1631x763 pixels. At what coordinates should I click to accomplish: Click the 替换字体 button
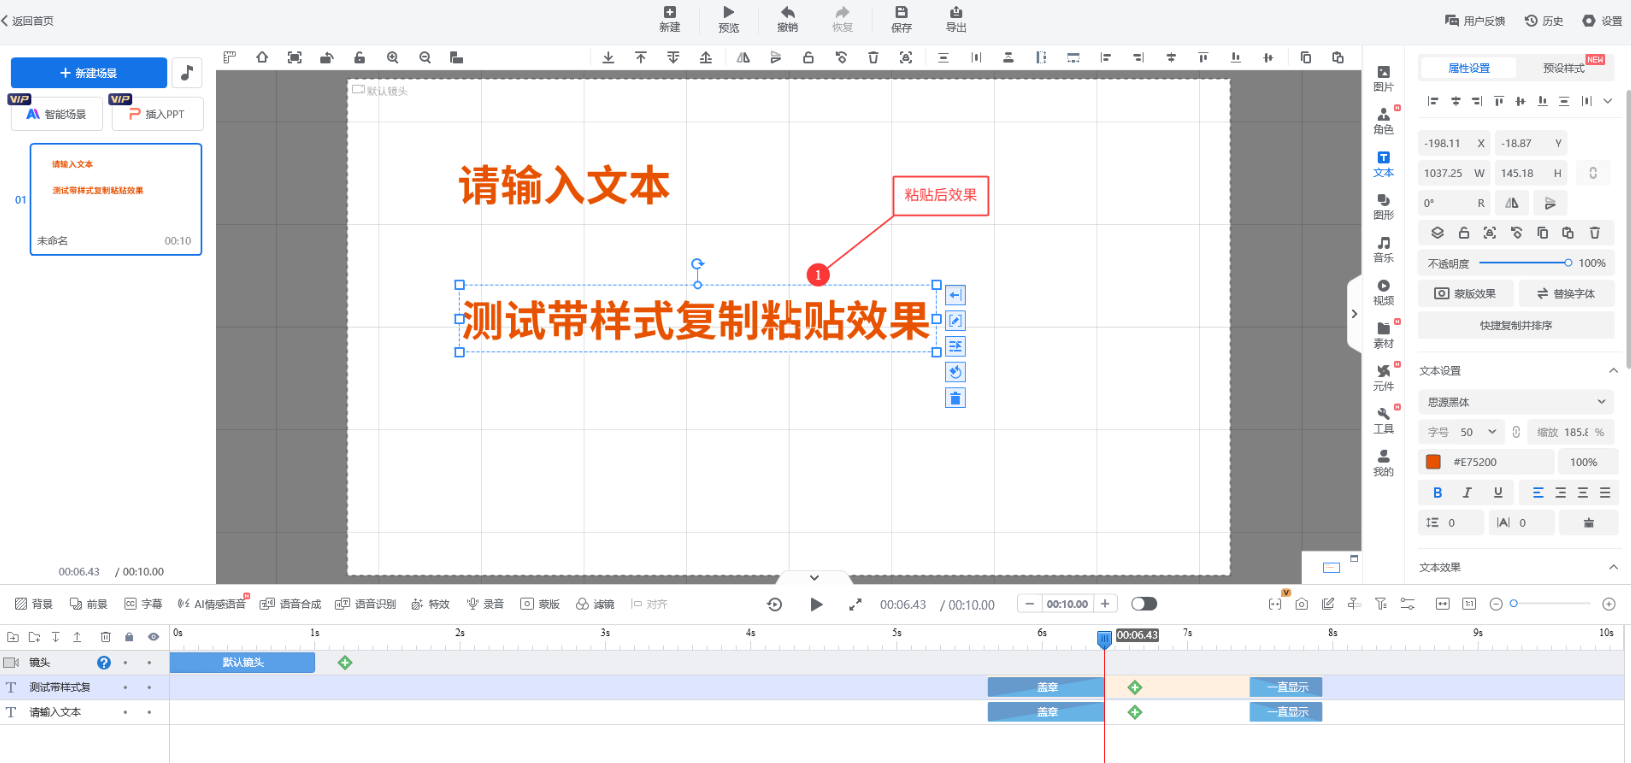[x=1566, y=294]
